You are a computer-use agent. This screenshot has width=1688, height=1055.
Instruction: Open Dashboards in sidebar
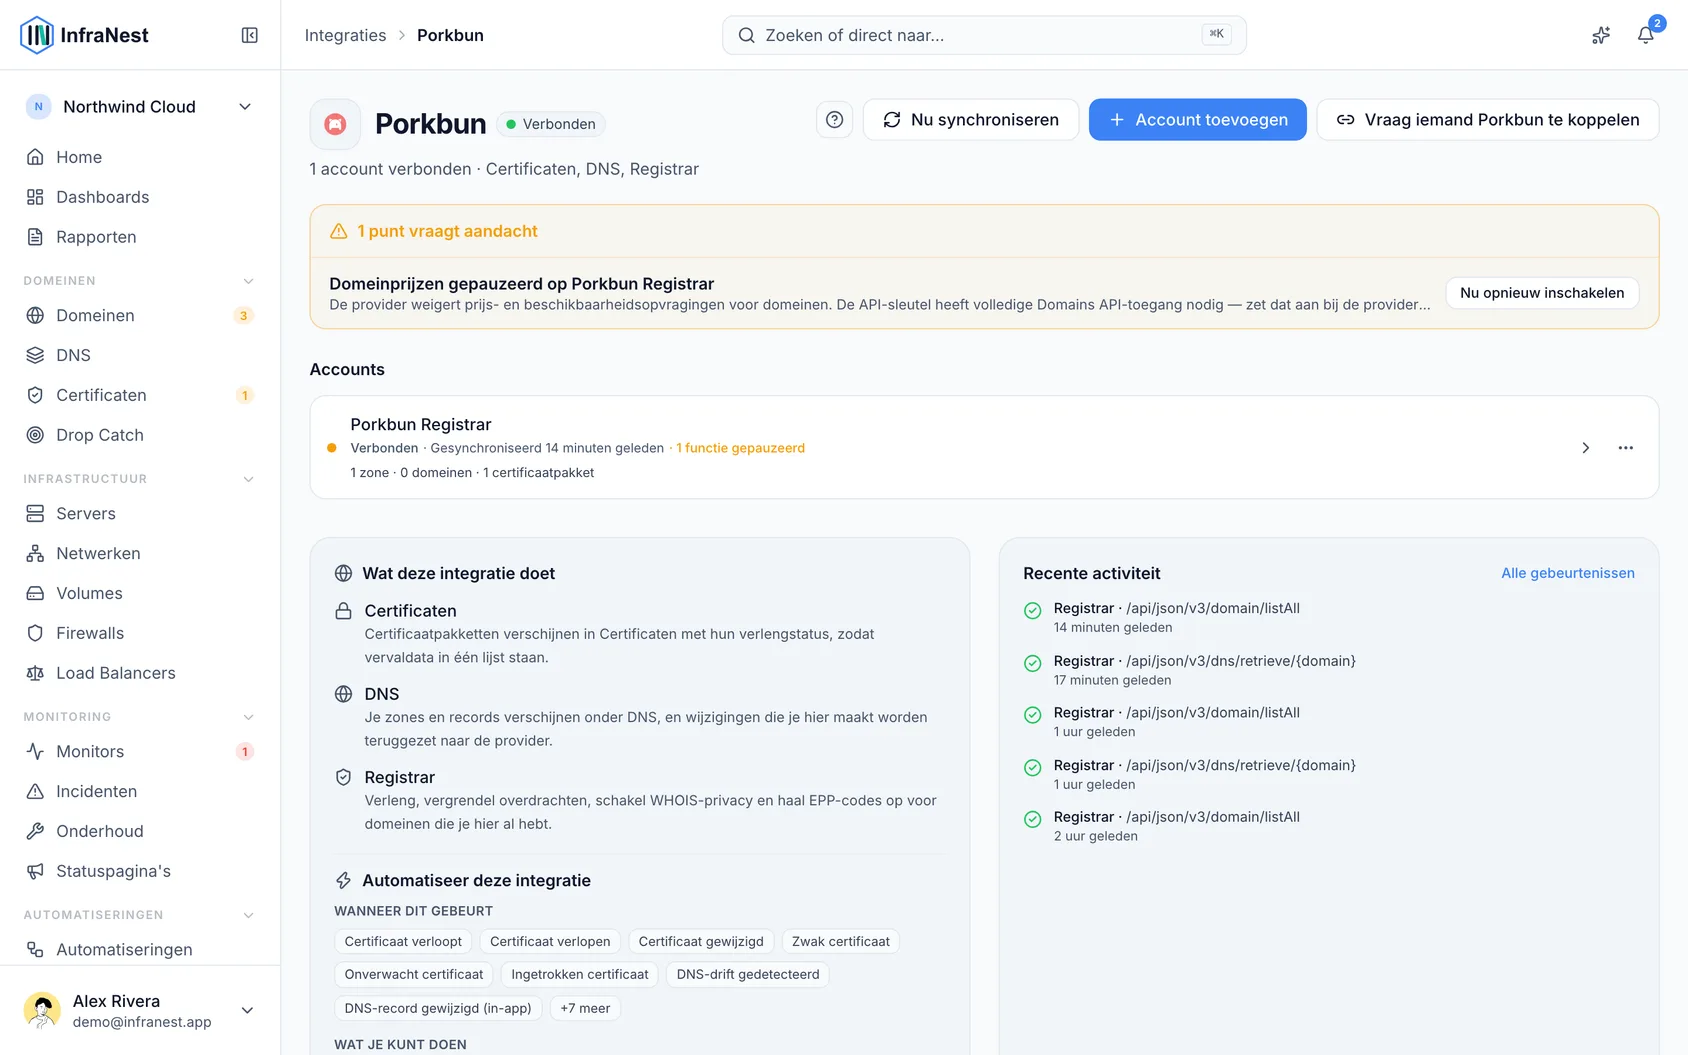(x=140, y=197)
